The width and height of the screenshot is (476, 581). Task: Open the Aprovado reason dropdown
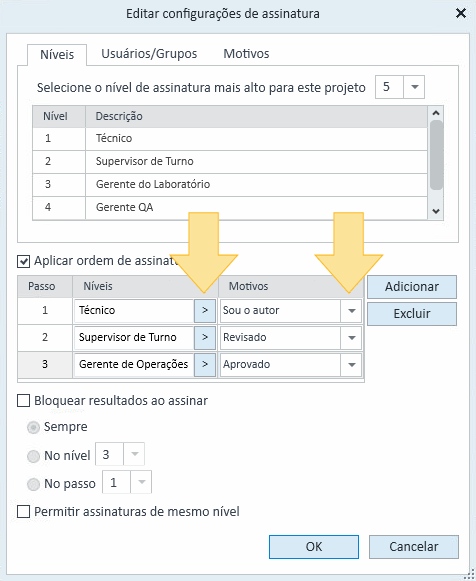352,365
